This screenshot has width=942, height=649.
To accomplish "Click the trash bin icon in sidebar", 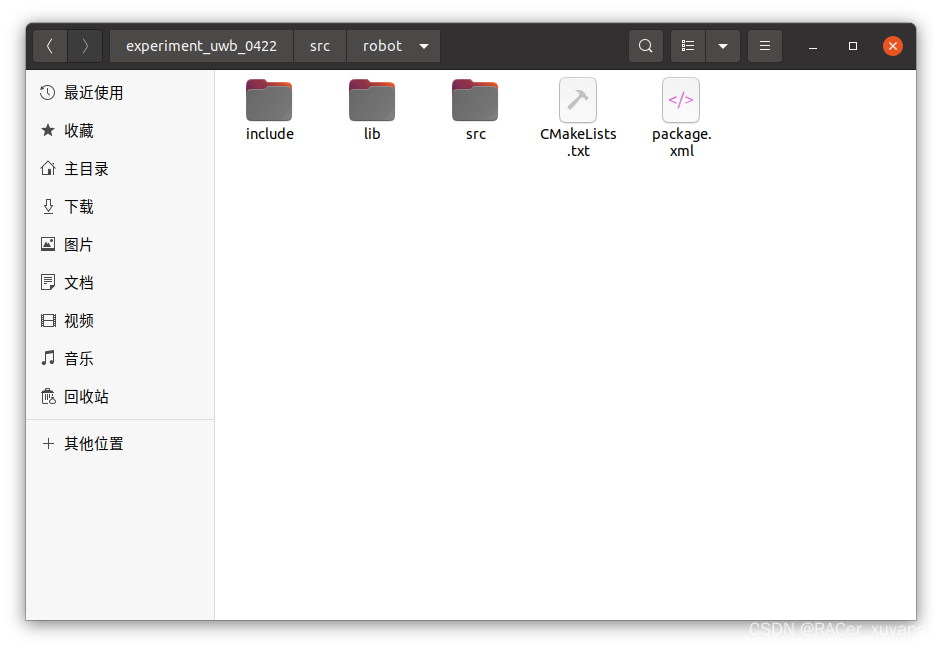I will (x=47, y=396).
